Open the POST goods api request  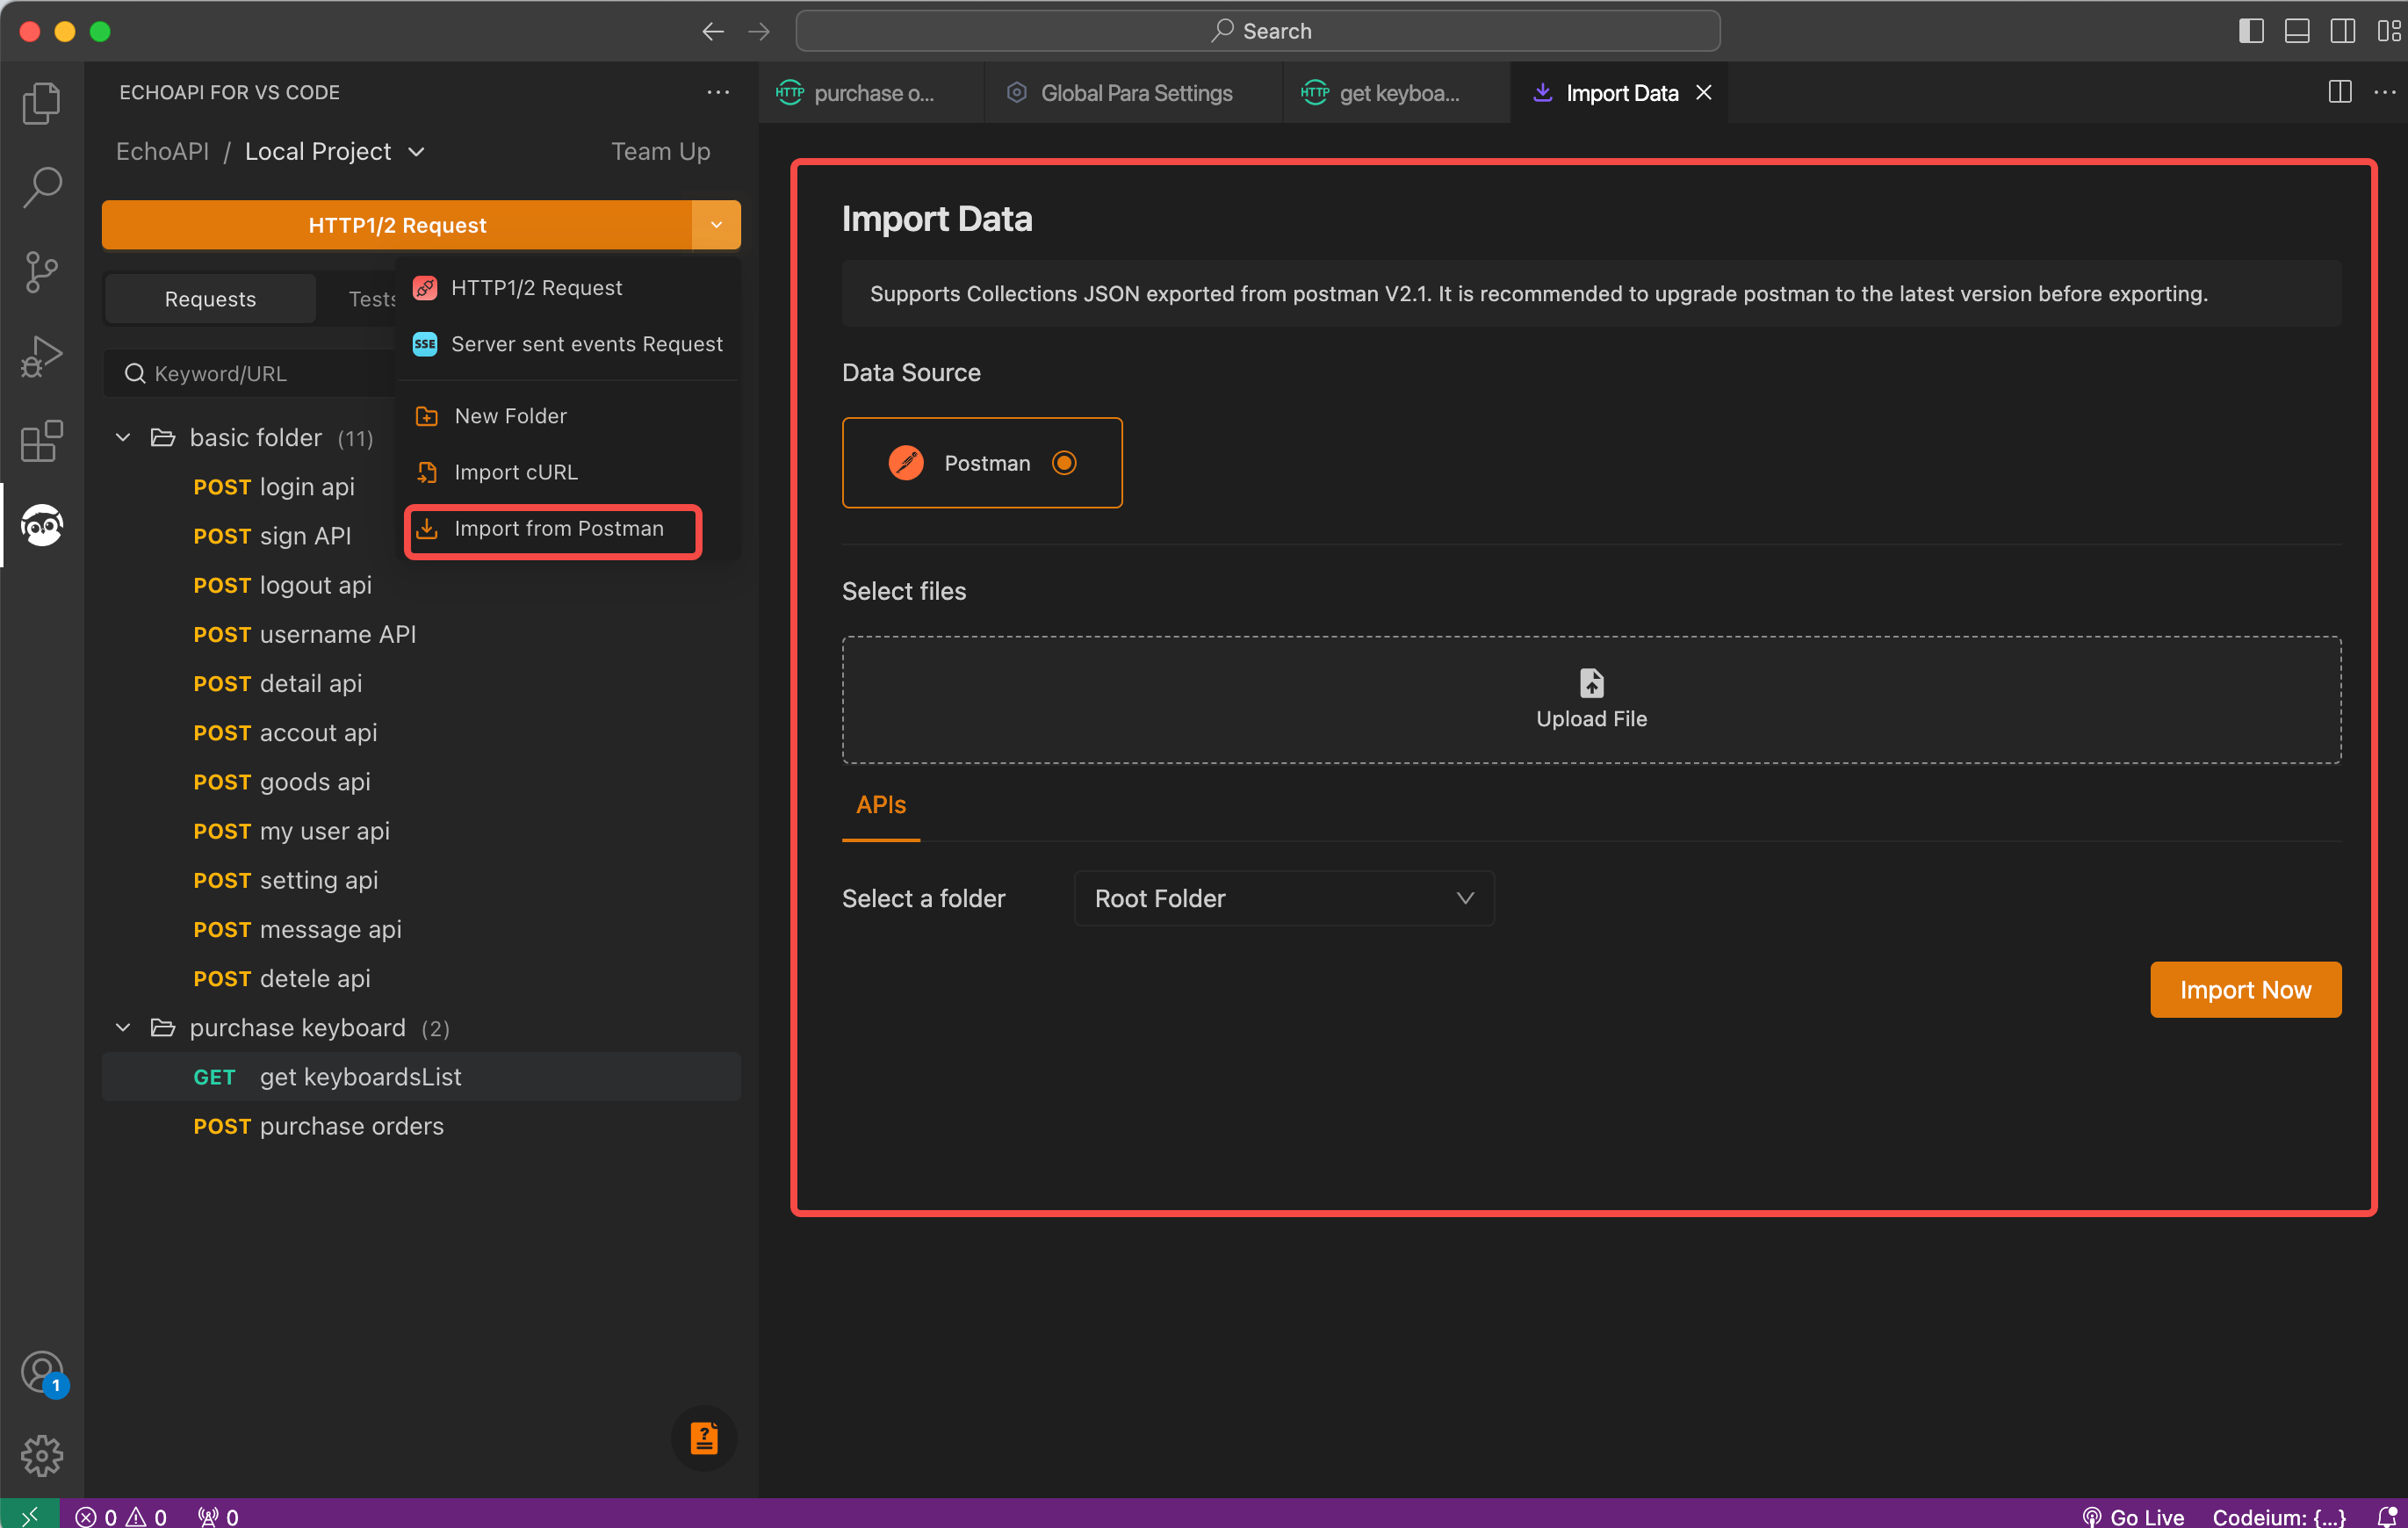pyautogui.click(x=420, y=782)
